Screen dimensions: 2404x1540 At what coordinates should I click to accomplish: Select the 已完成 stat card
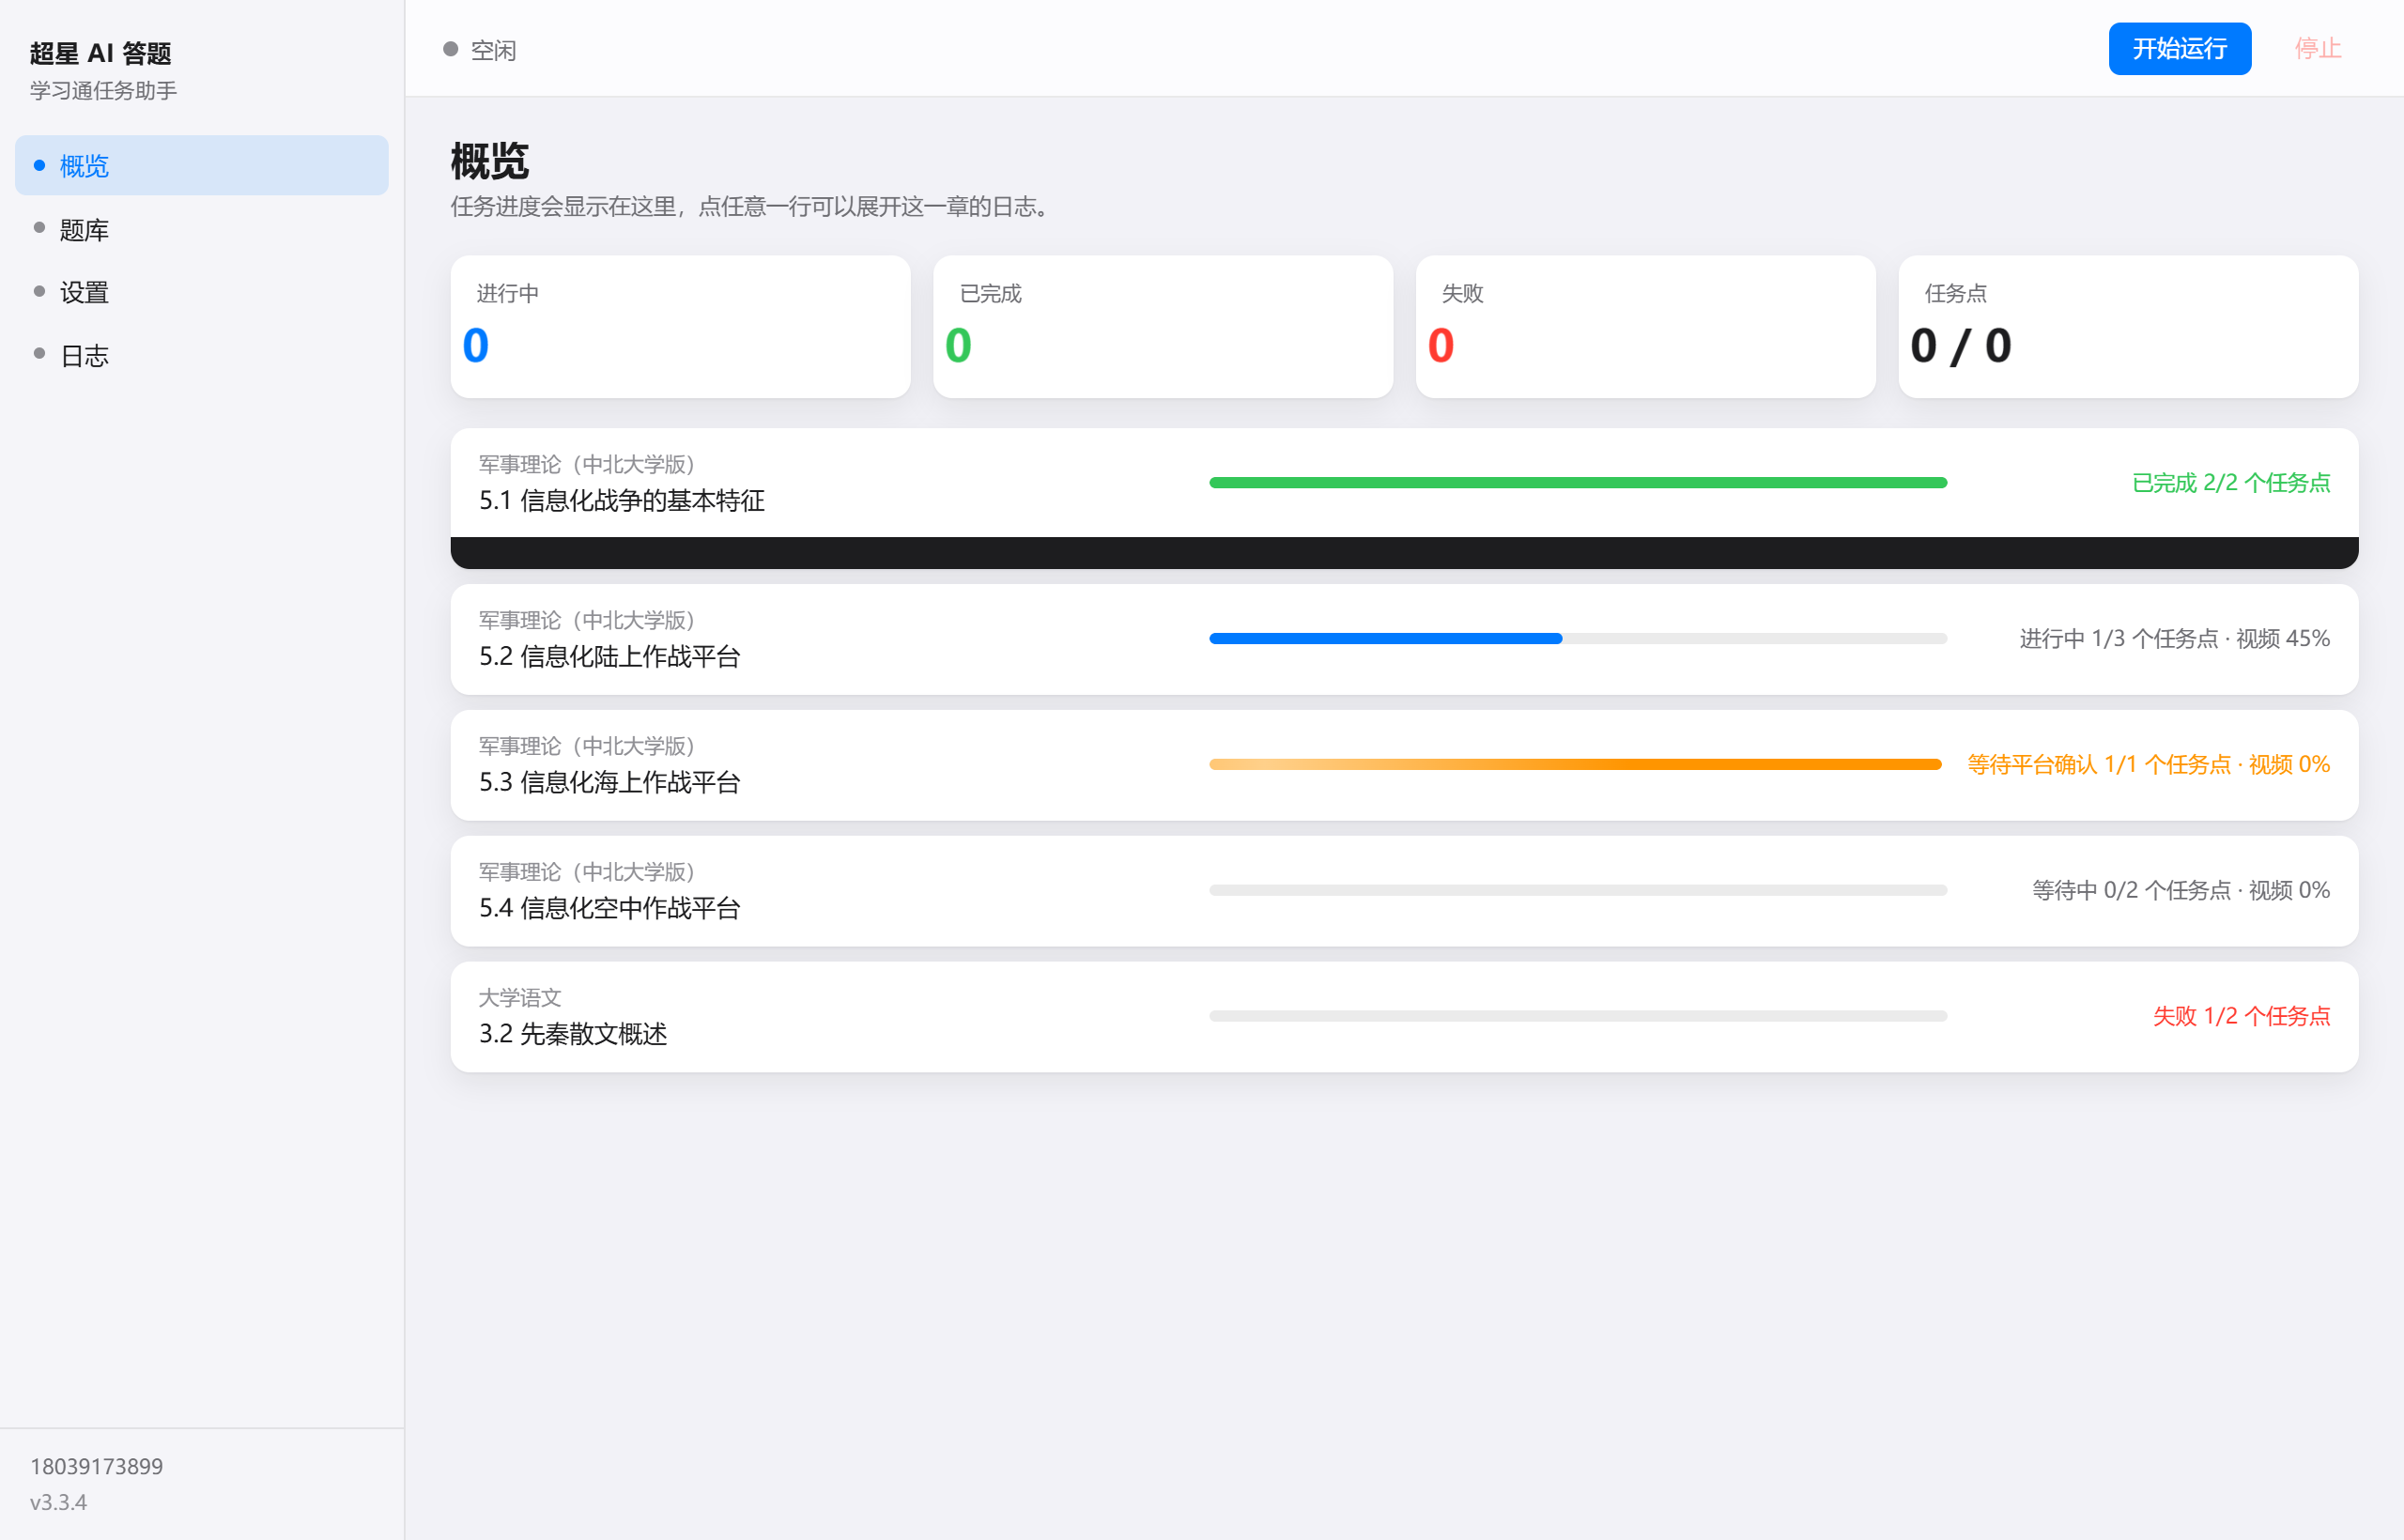(x=1162, y=327)
